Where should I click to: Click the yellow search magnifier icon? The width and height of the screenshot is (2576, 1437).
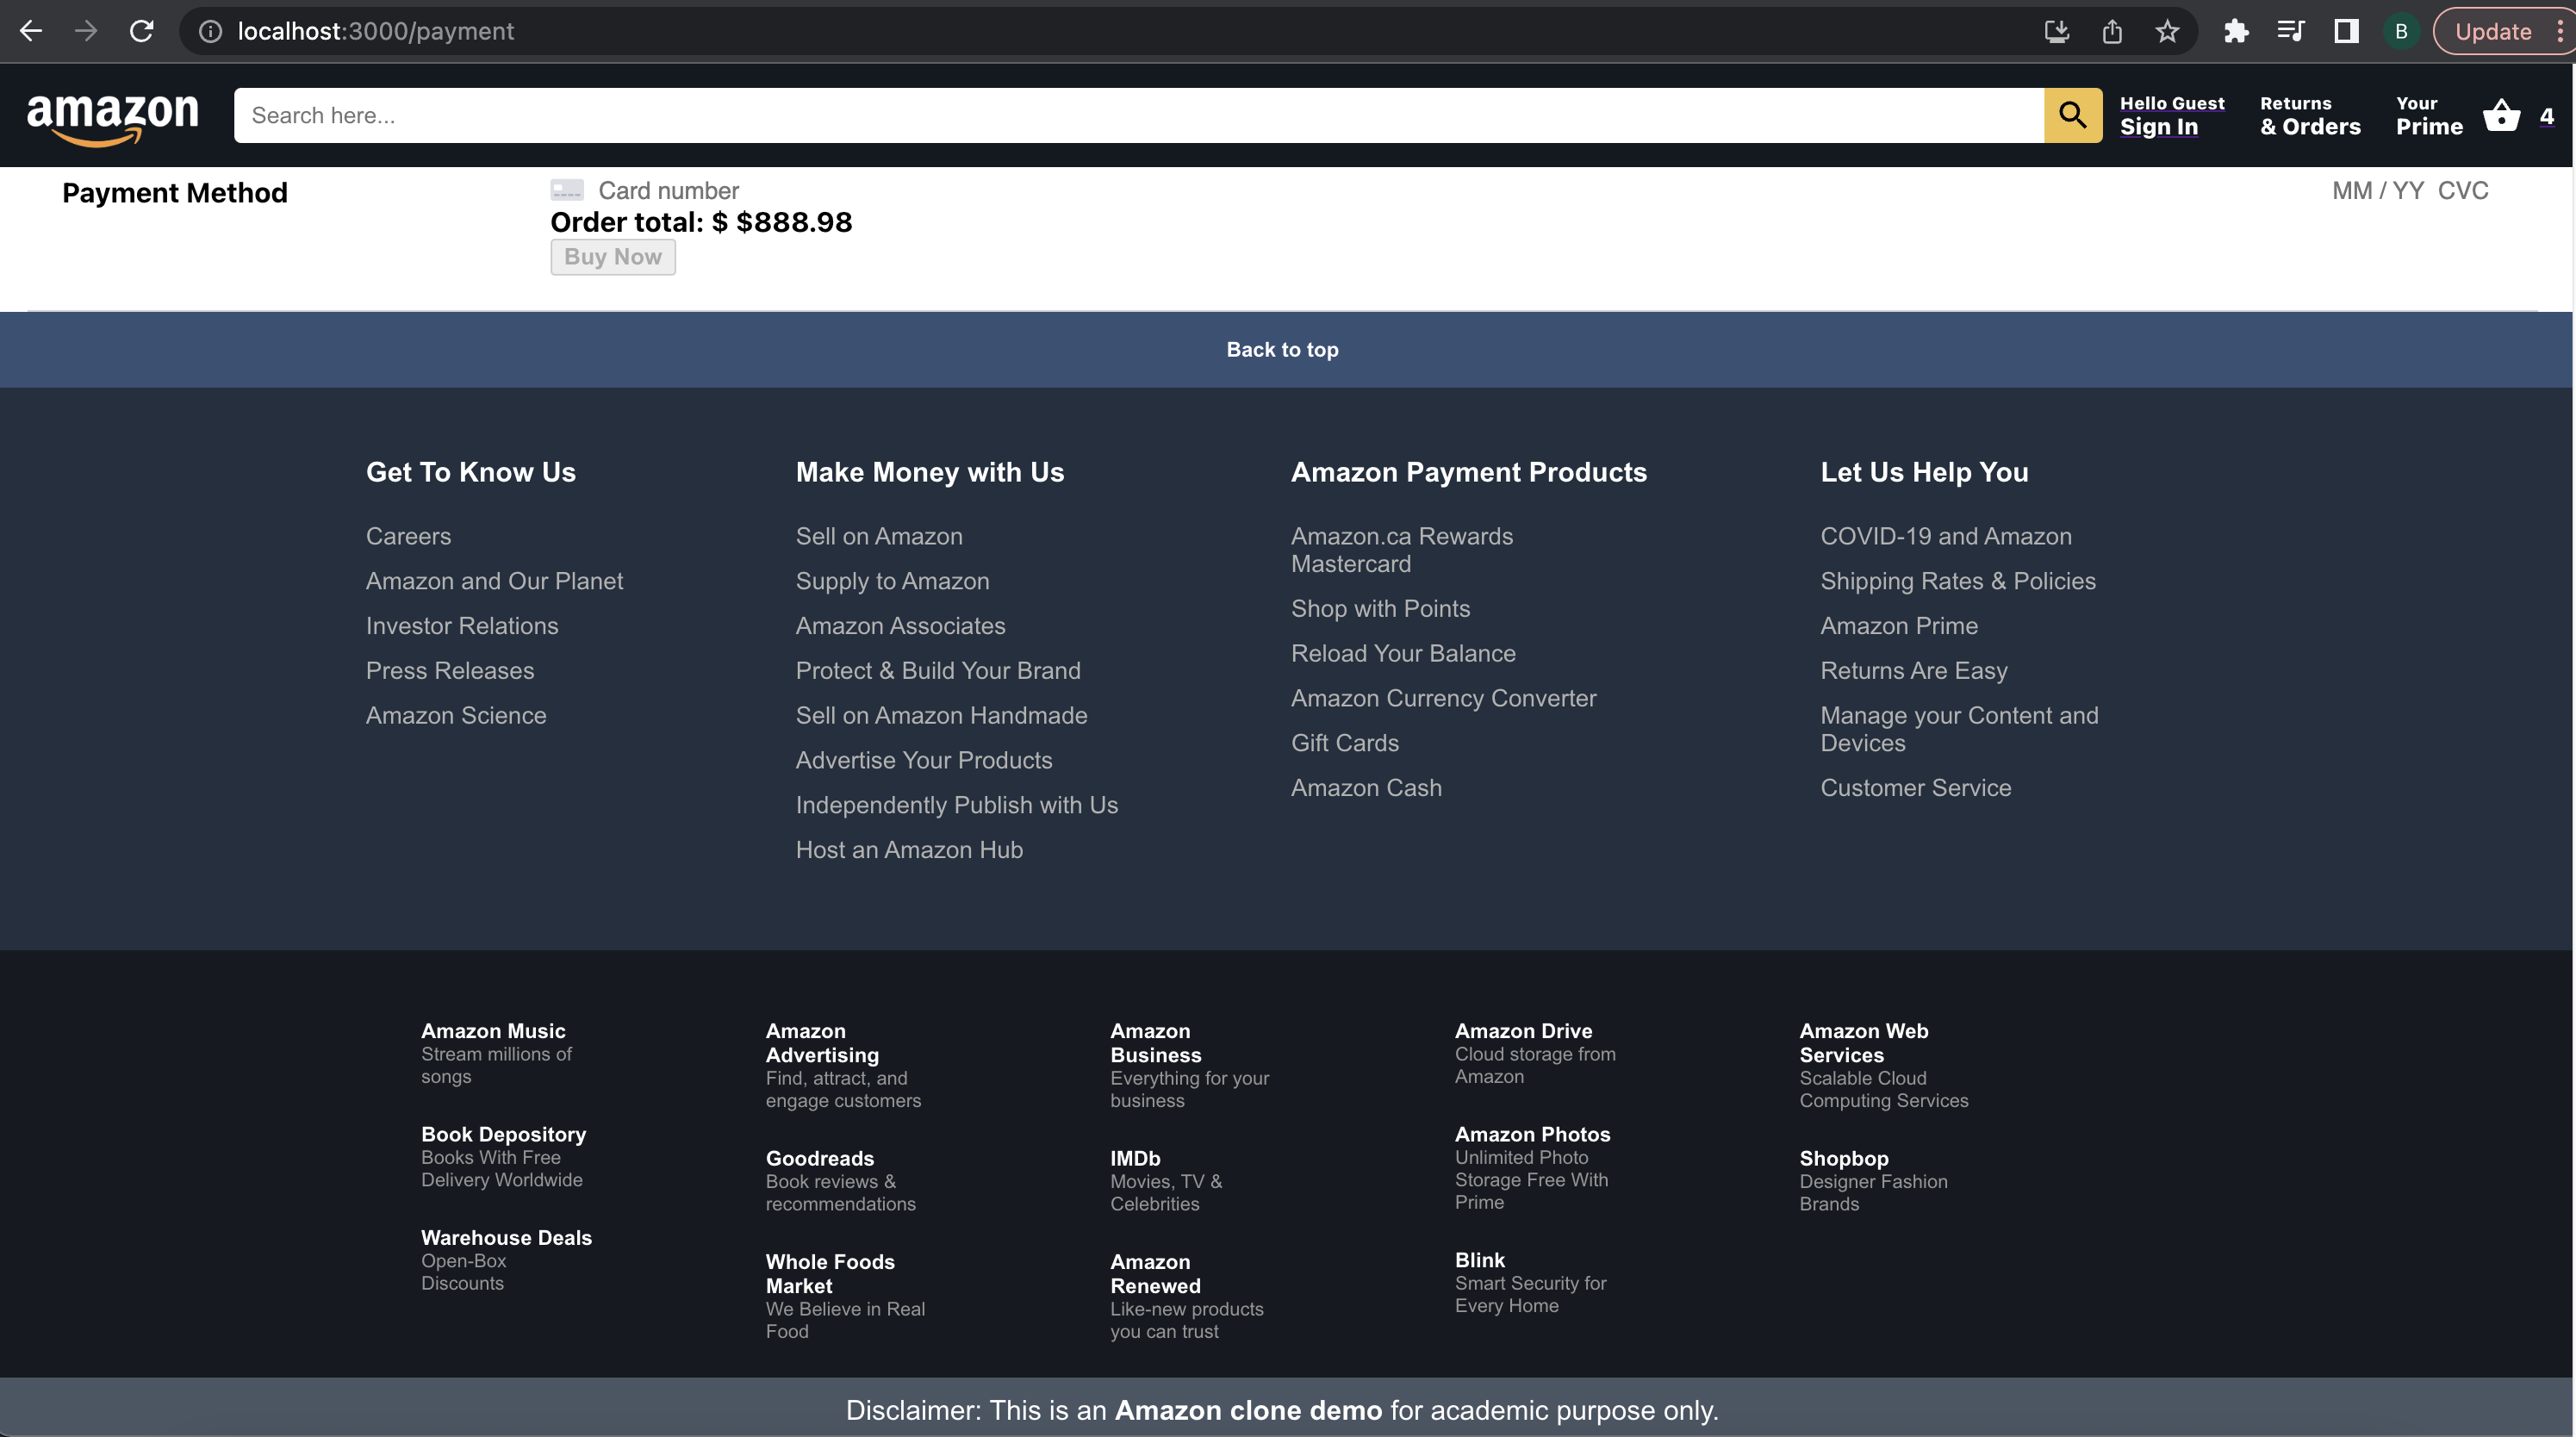[x=2073, y=115]
